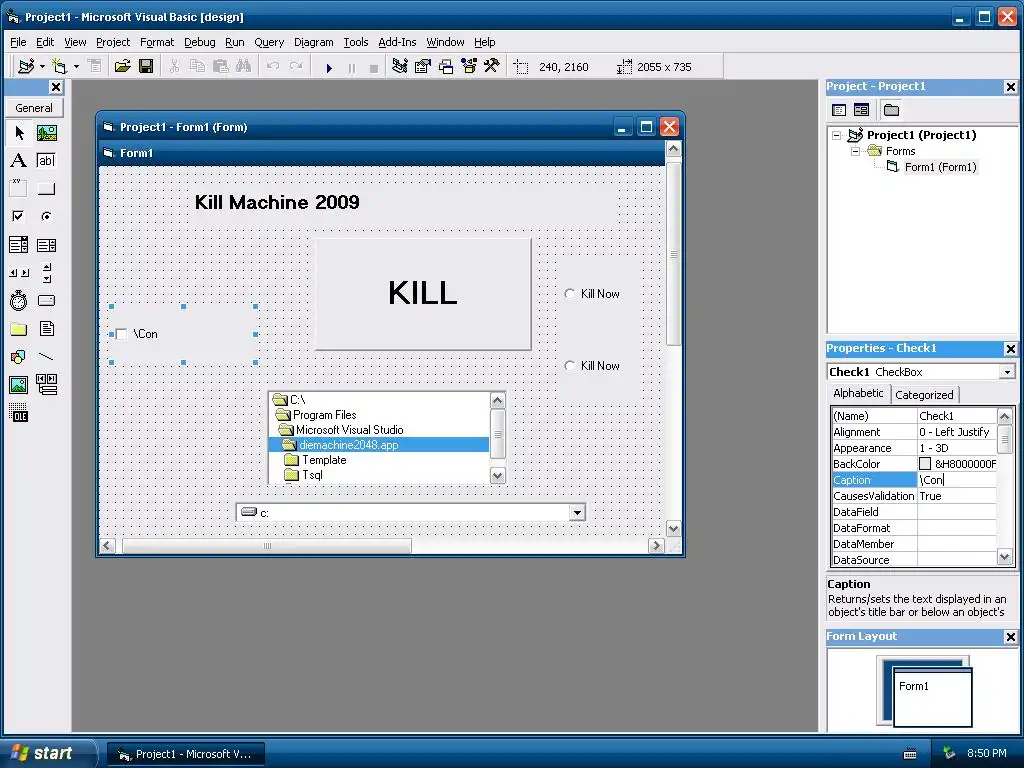Select the DriveListBox control tool
The image size is (1024, 768).
(x=46, y=300)
